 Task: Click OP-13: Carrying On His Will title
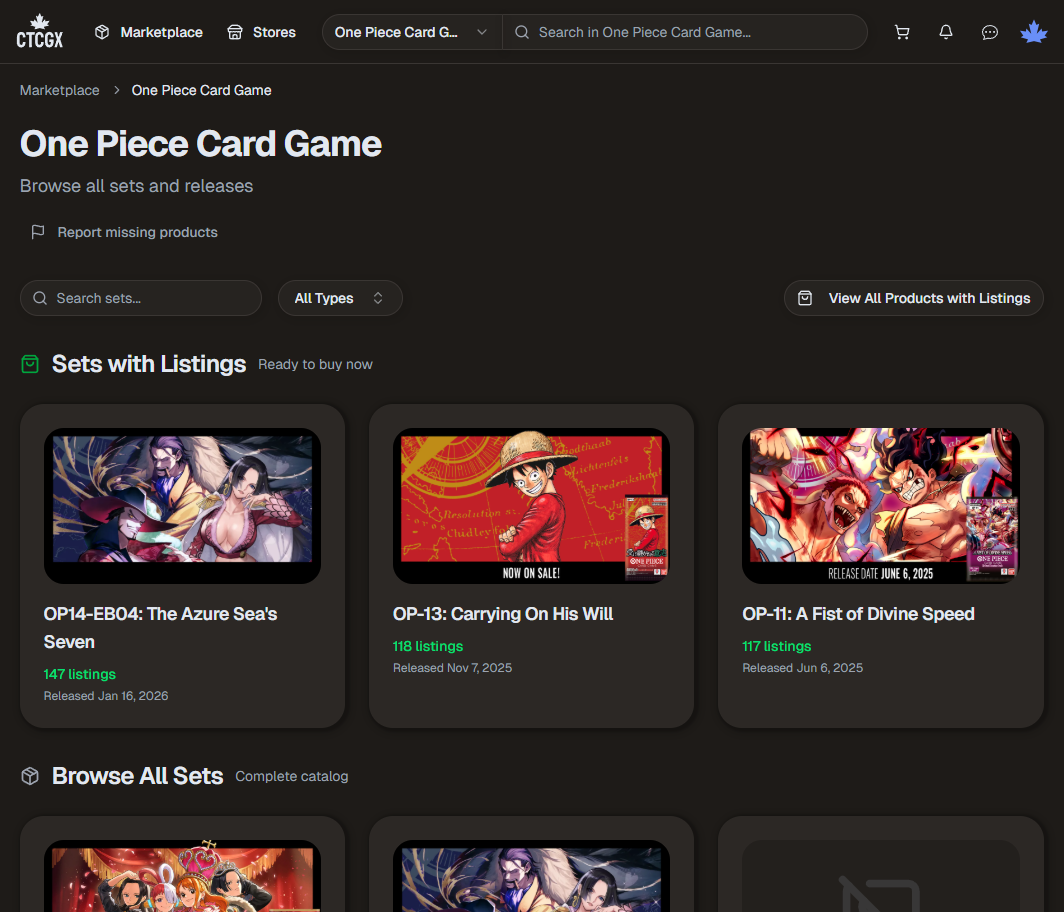coord(503,613)
